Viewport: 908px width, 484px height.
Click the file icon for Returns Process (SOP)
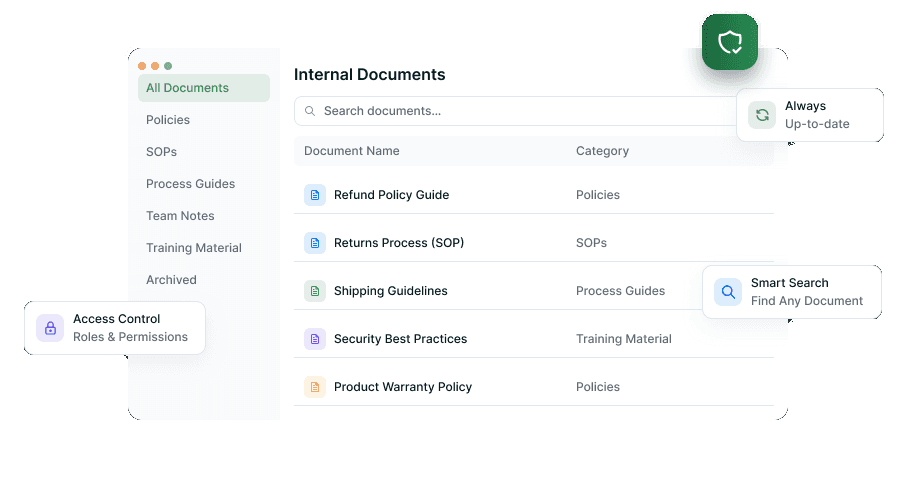[x=314, y=243]
